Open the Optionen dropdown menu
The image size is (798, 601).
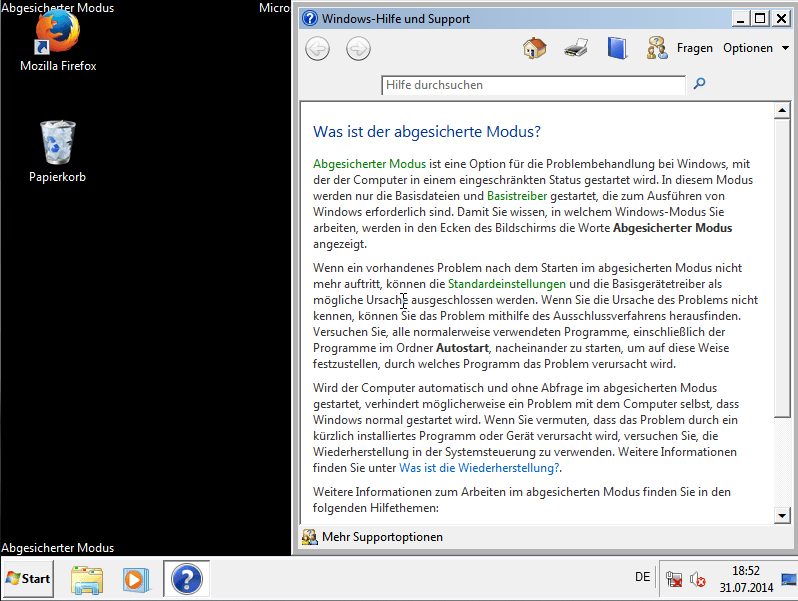756,48
